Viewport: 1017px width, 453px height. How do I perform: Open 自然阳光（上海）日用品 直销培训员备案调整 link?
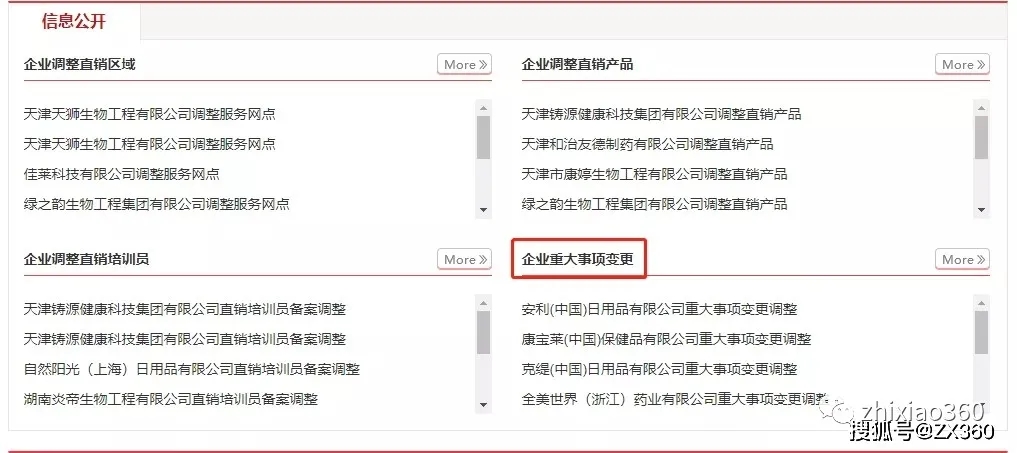point(191,369)
